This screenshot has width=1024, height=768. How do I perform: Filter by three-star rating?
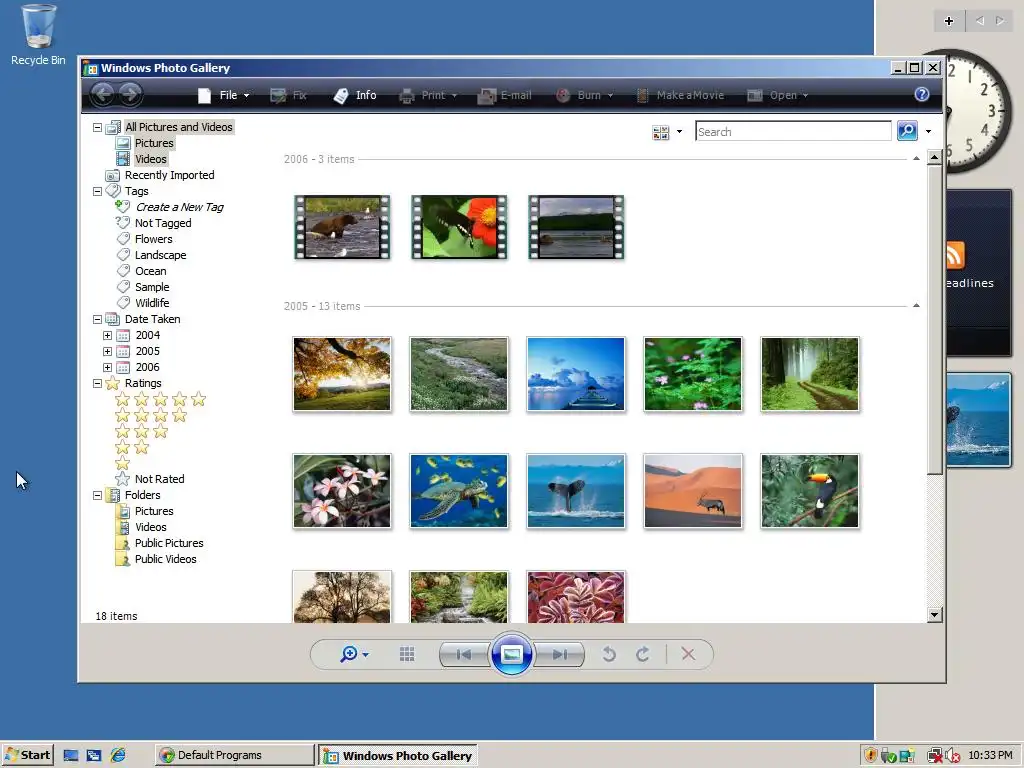142,431
